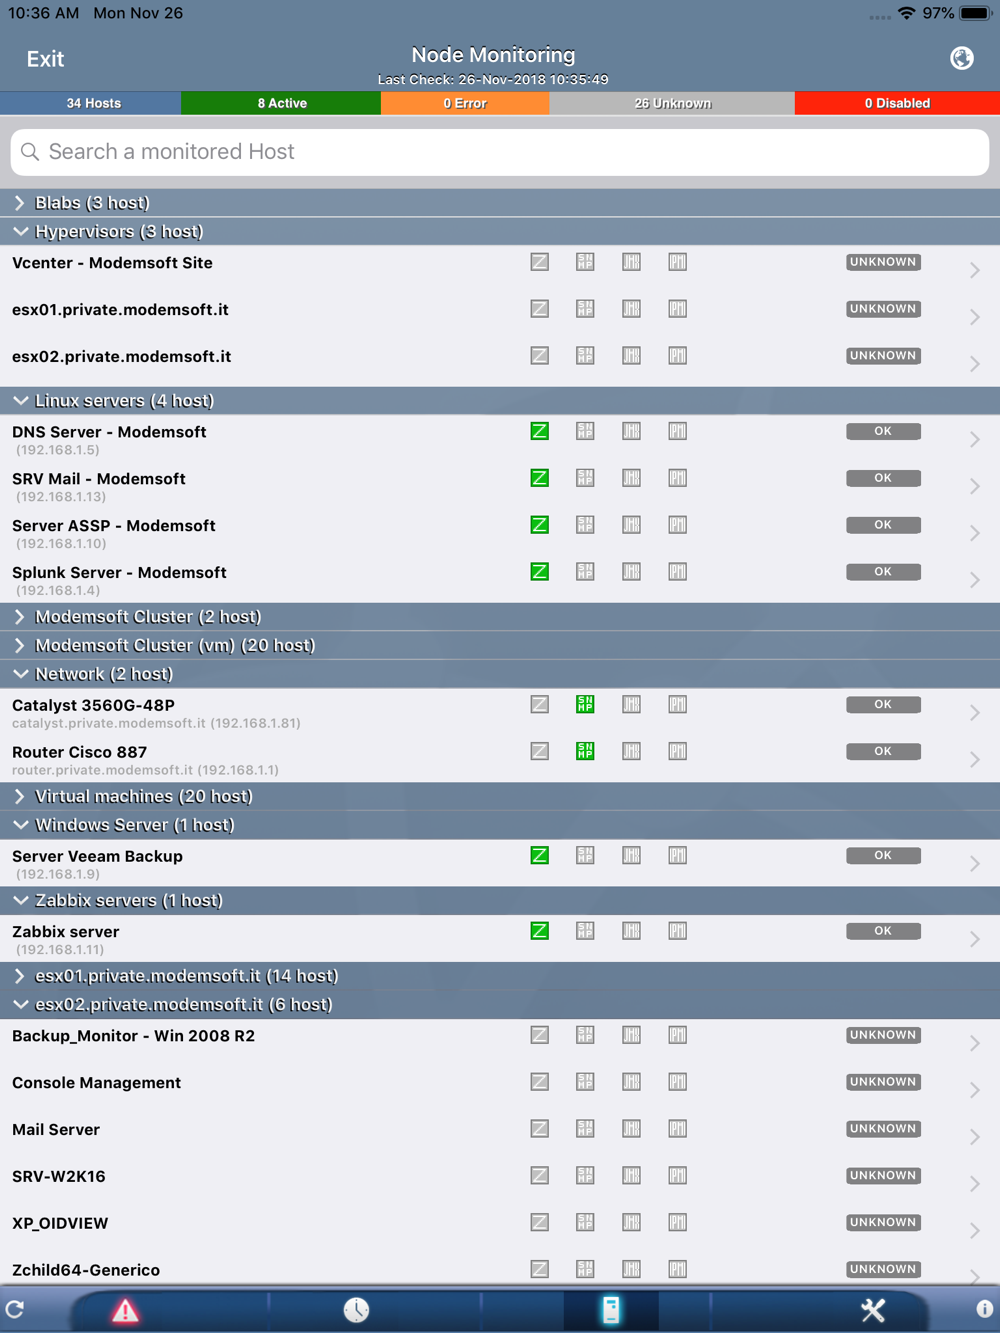Click the IPMI icon for Router Cisco 887

(x=677, y=751)
